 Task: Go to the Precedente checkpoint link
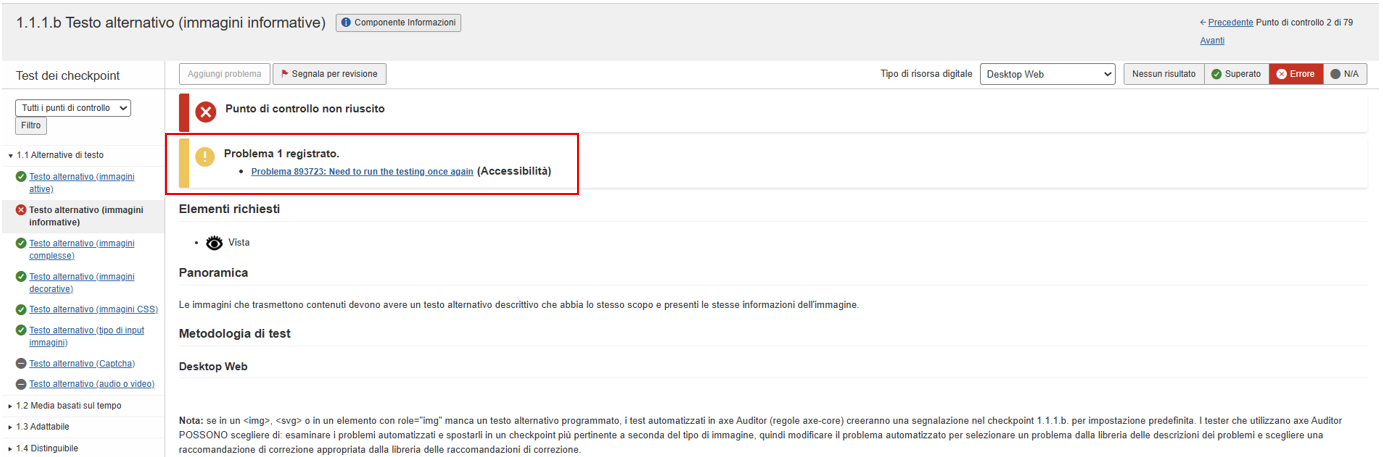pyautogui.click(x=1230, y=22)
